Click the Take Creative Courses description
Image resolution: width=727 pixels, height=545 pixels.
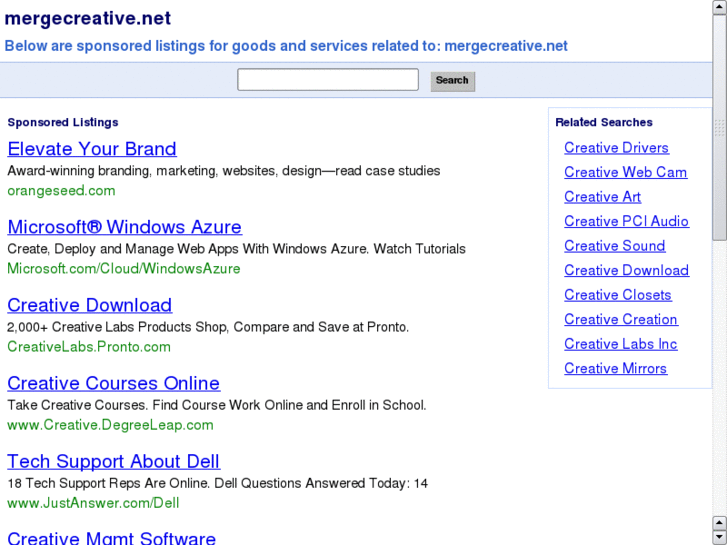coord(217,405)
